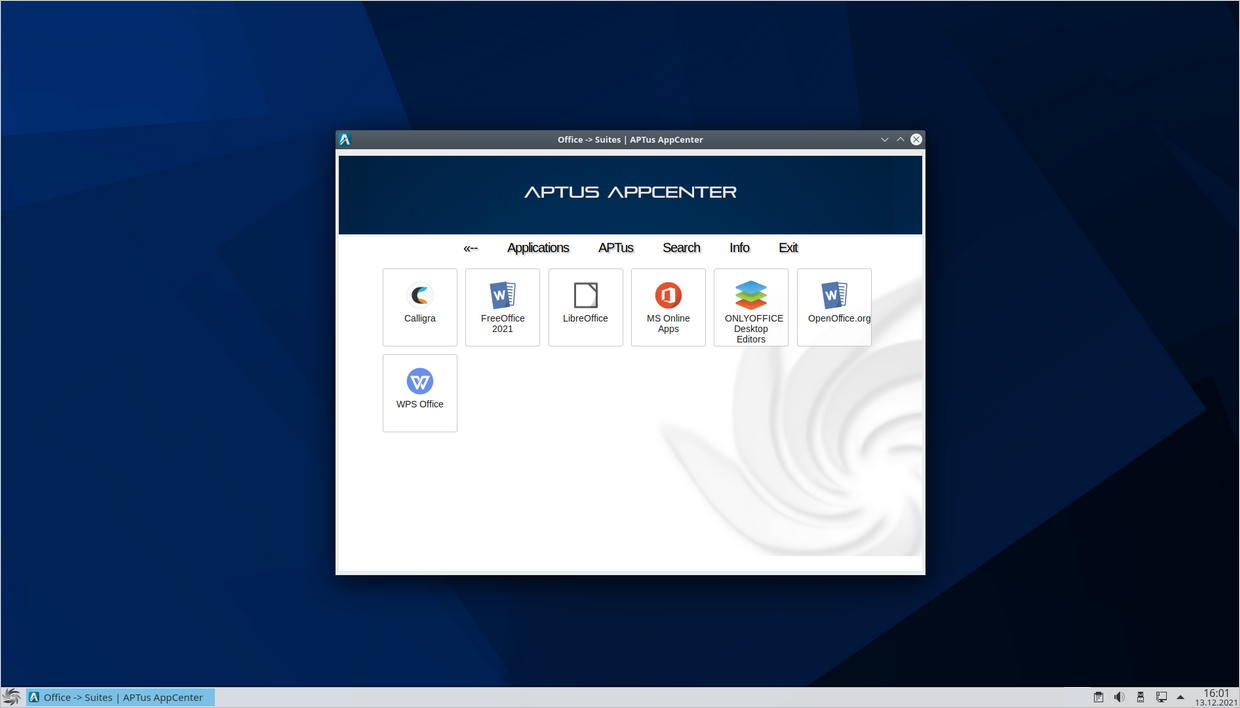
Task: Click the volume icon in the system tray
Action: 1119,696
